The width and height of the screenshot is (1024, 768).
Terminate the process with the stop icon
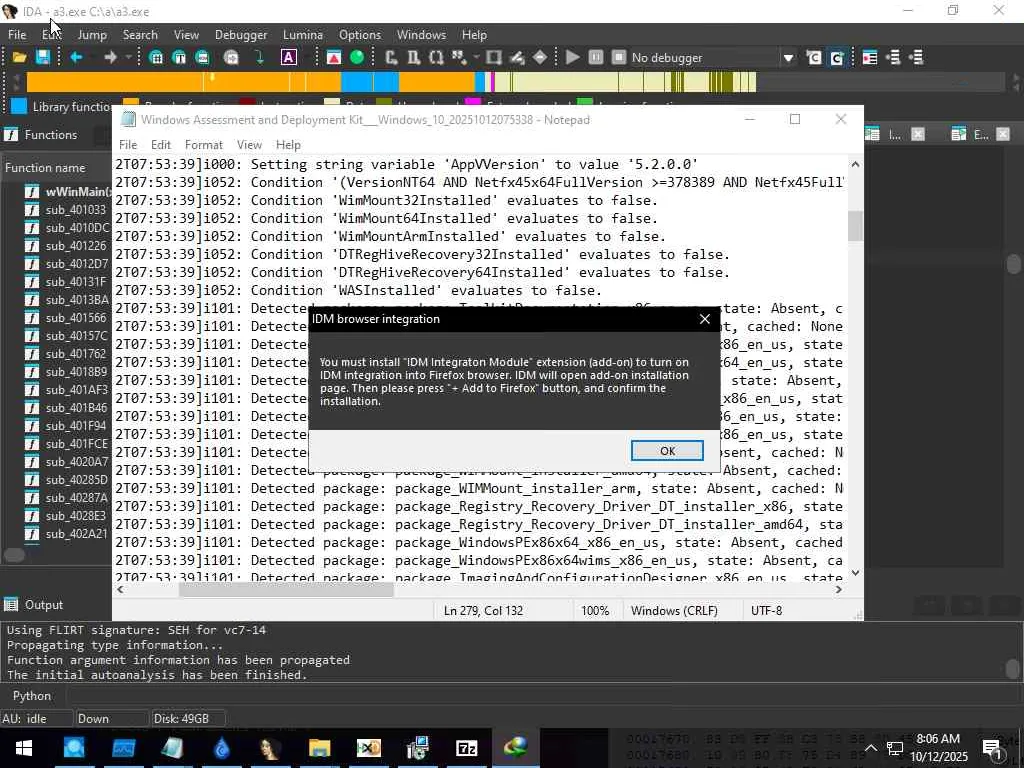point(618,57)
